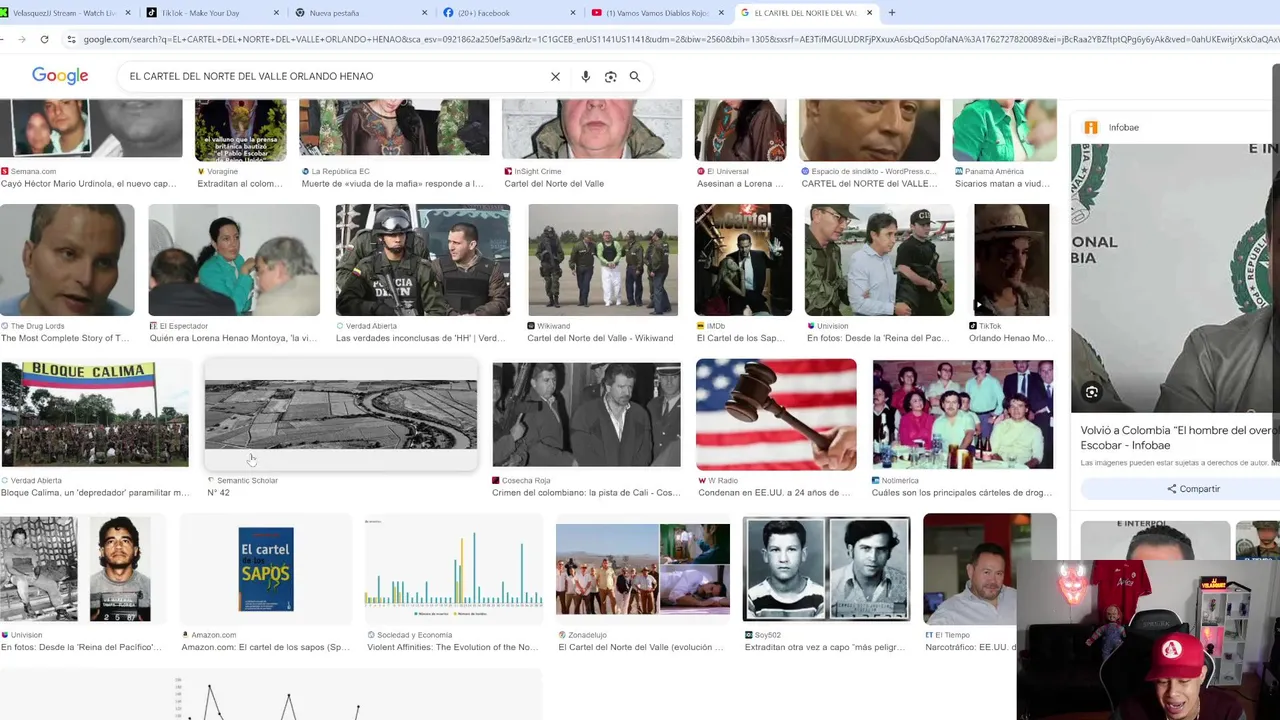Switch to the Facebook tab
This screenshot has width=1280, height=720.
[x=508, y=13]
